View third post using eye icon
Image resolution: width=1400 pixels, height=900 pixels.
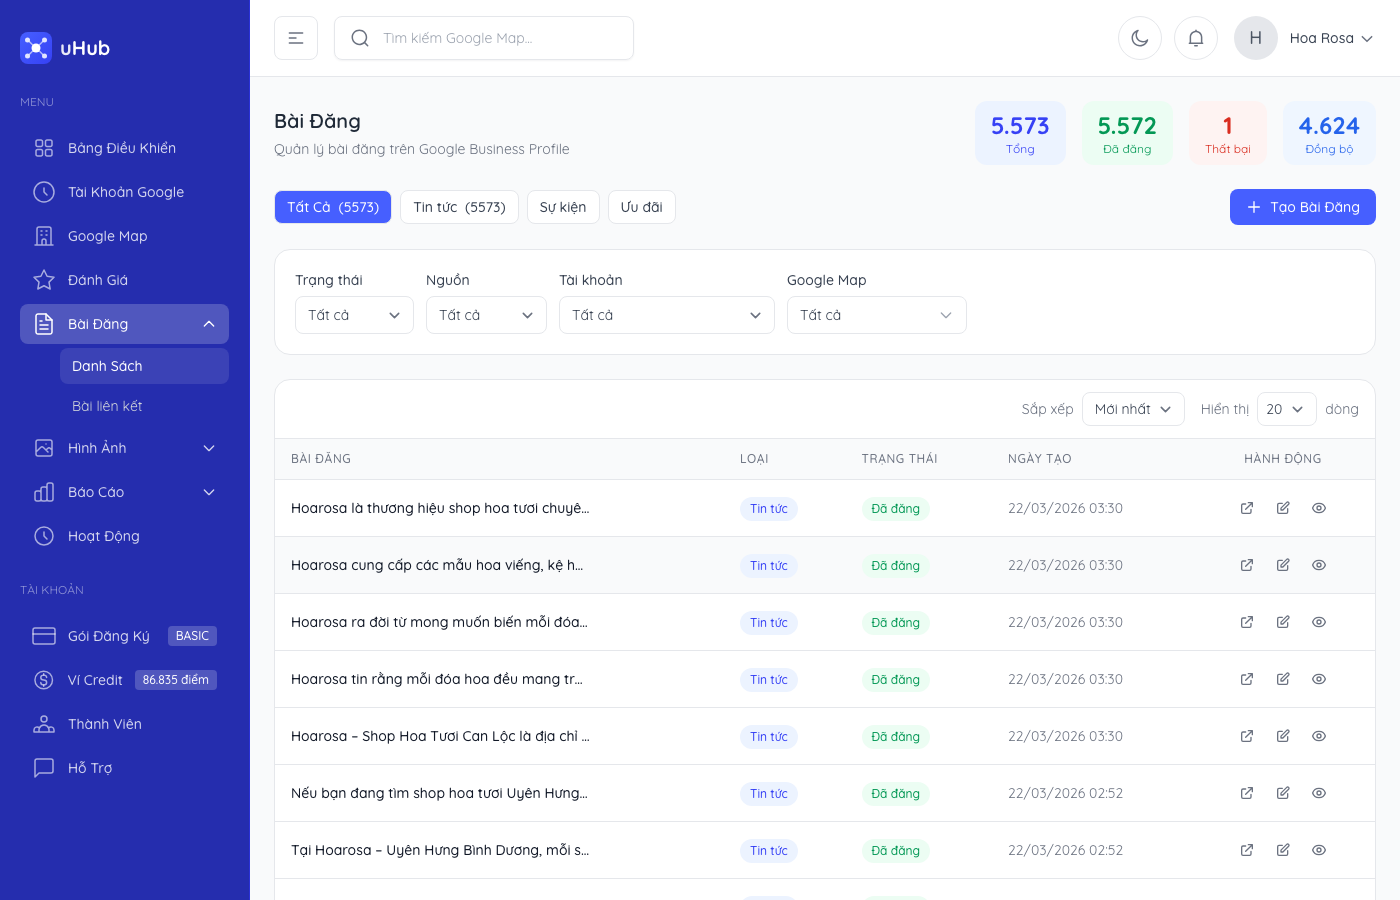click(1319, 622)
